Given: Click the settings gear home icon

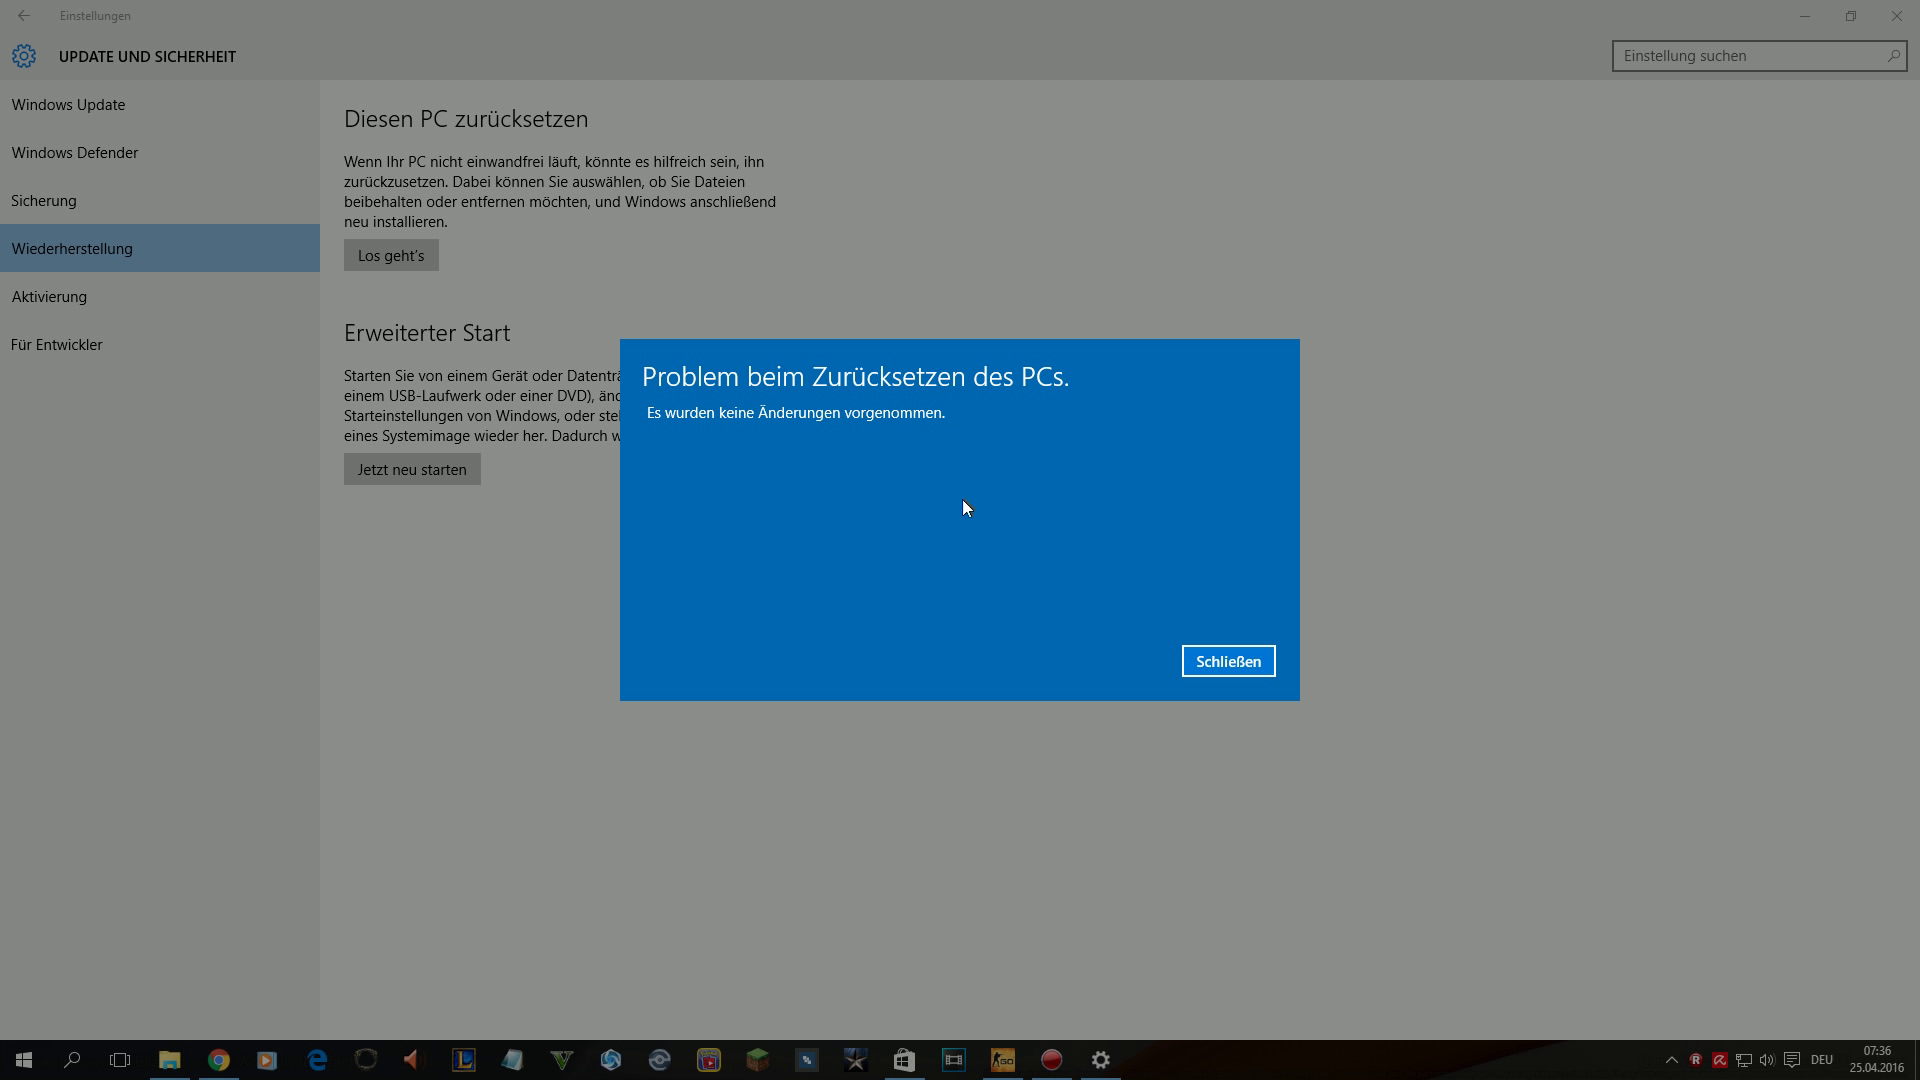Looking at the screenshot, I should (x=24, y=57).
